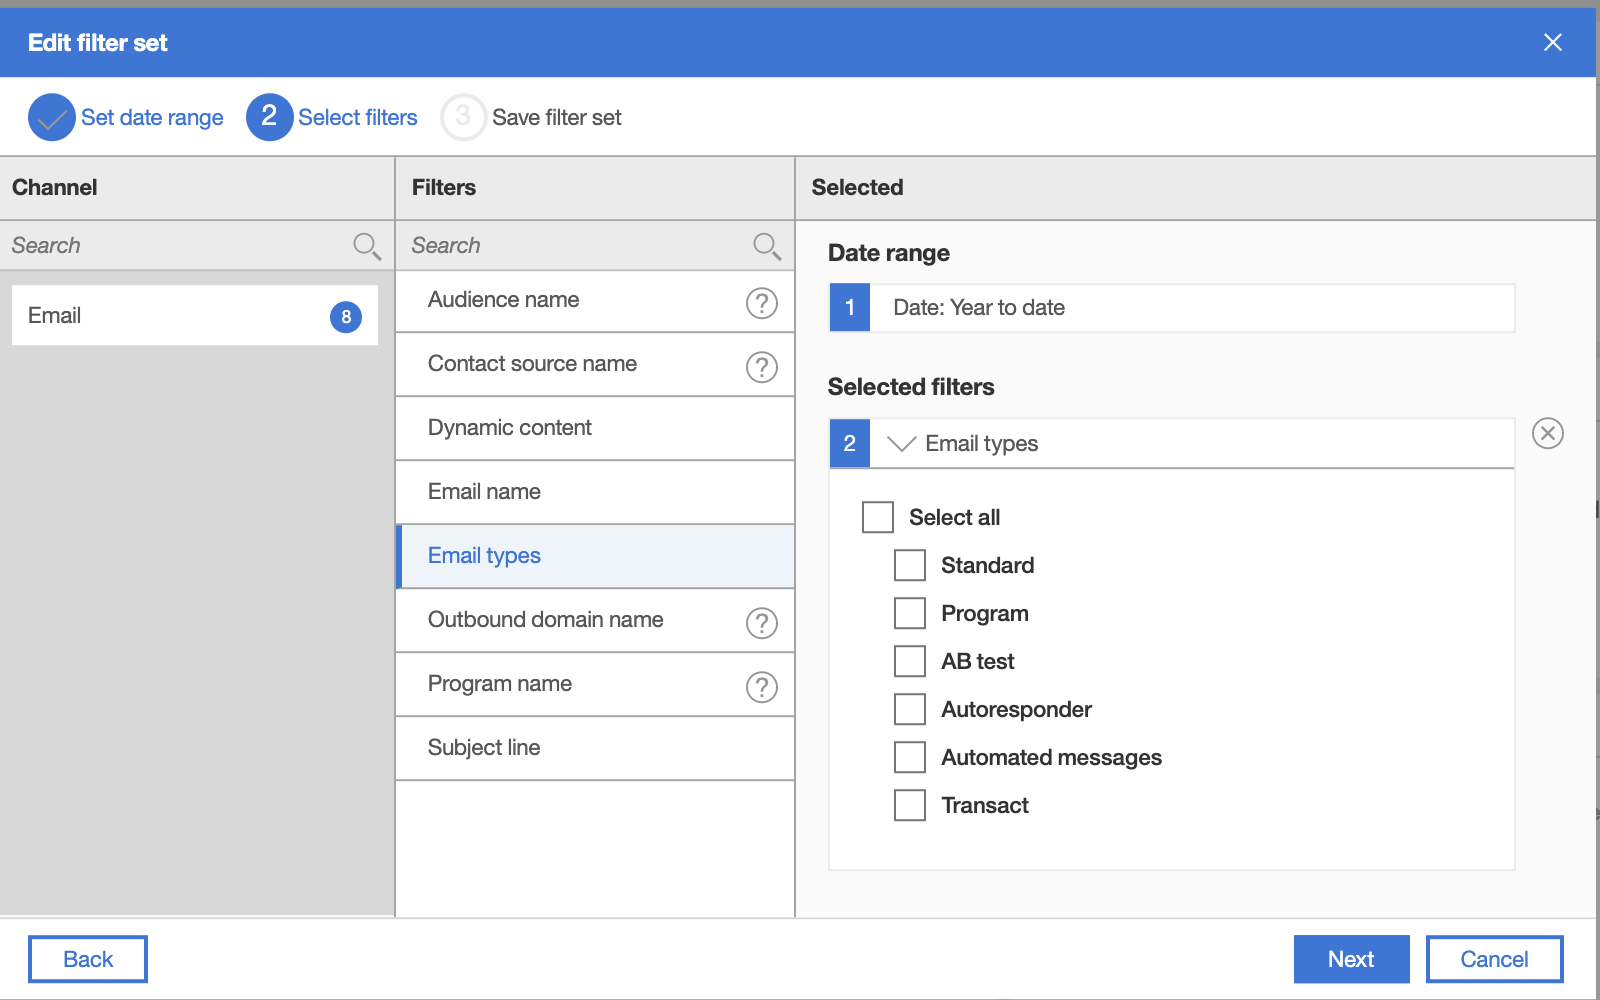
Task: Click the Channel search magnifier icon
Action: pos(367,246)
